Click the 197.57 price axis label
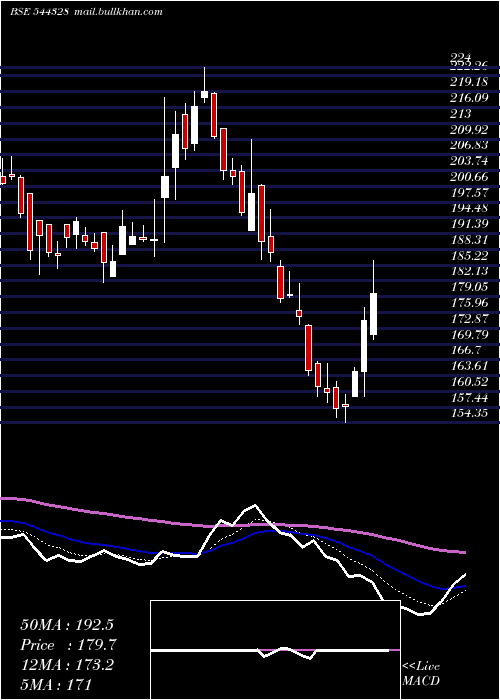 click(x=469, y=192)
